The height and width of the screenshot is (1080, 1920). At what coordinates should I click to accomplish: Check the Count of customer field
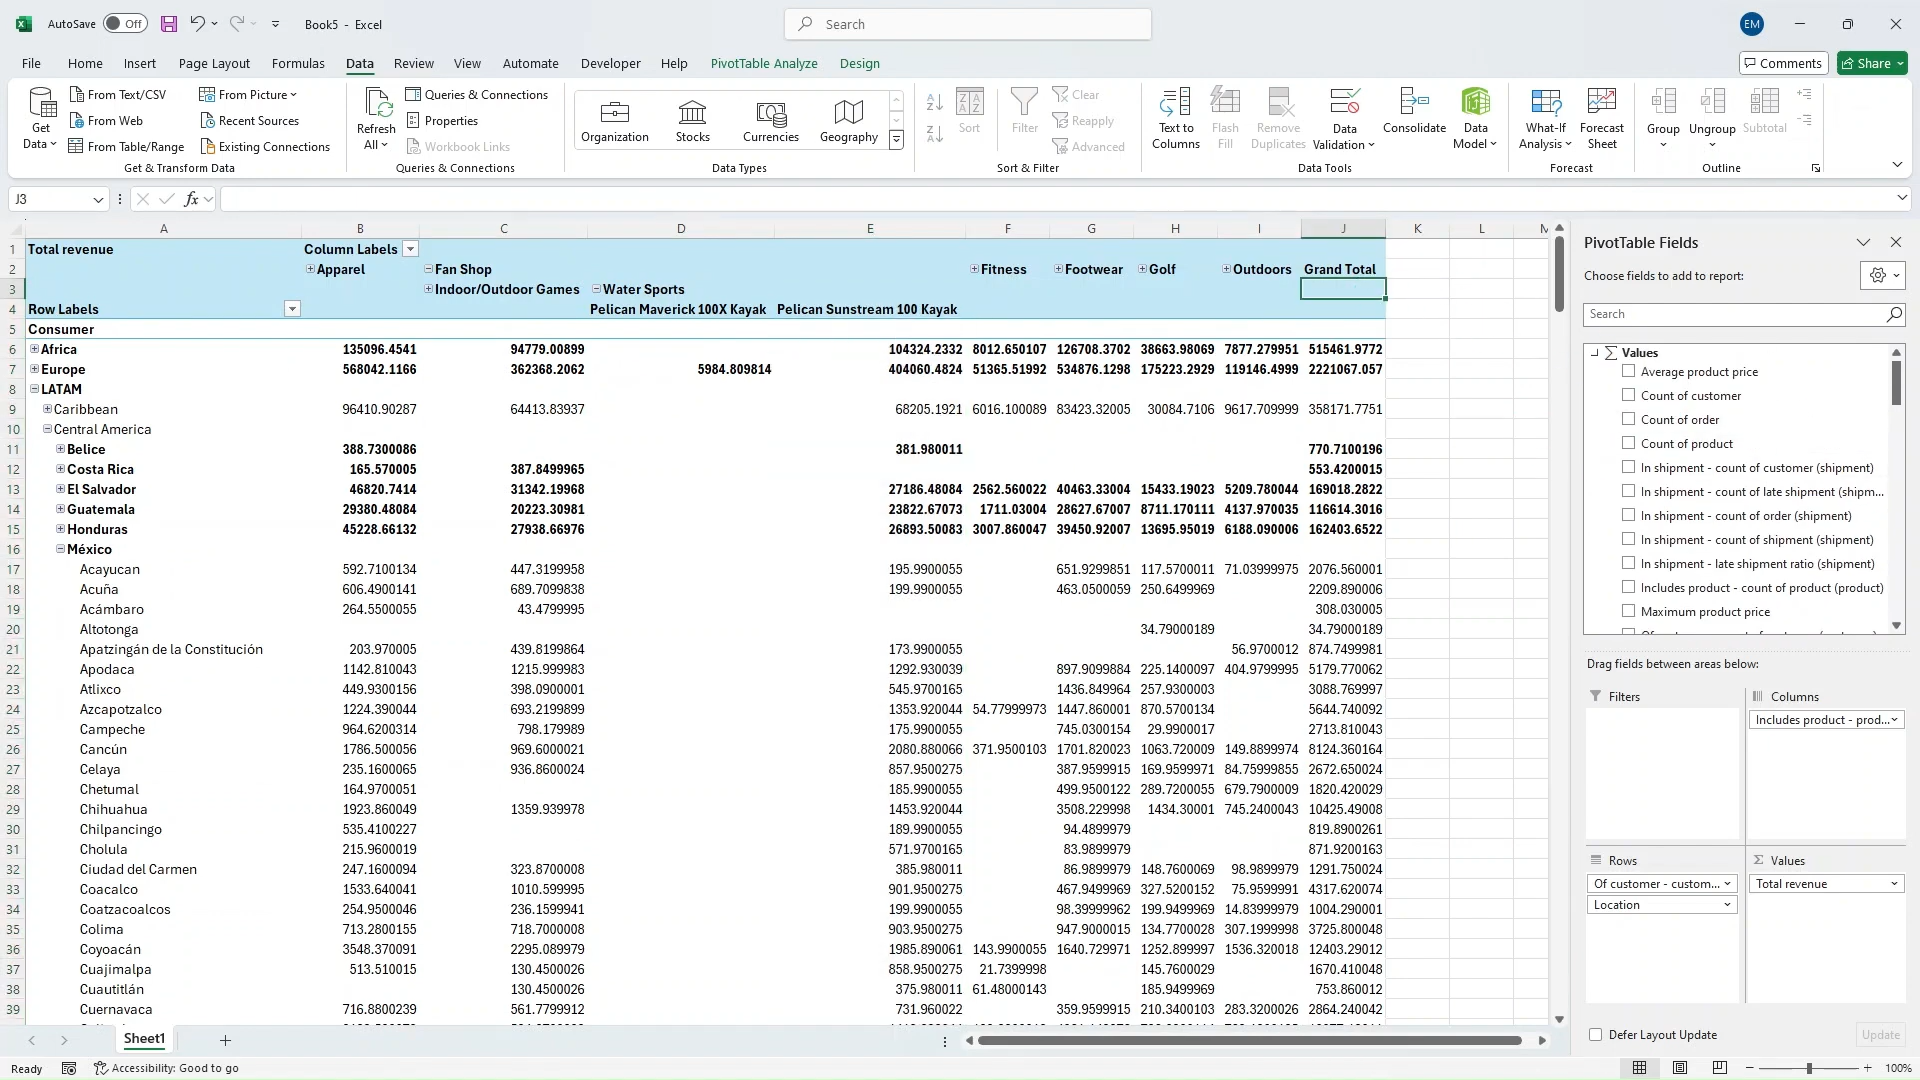tap(1628, 395)
